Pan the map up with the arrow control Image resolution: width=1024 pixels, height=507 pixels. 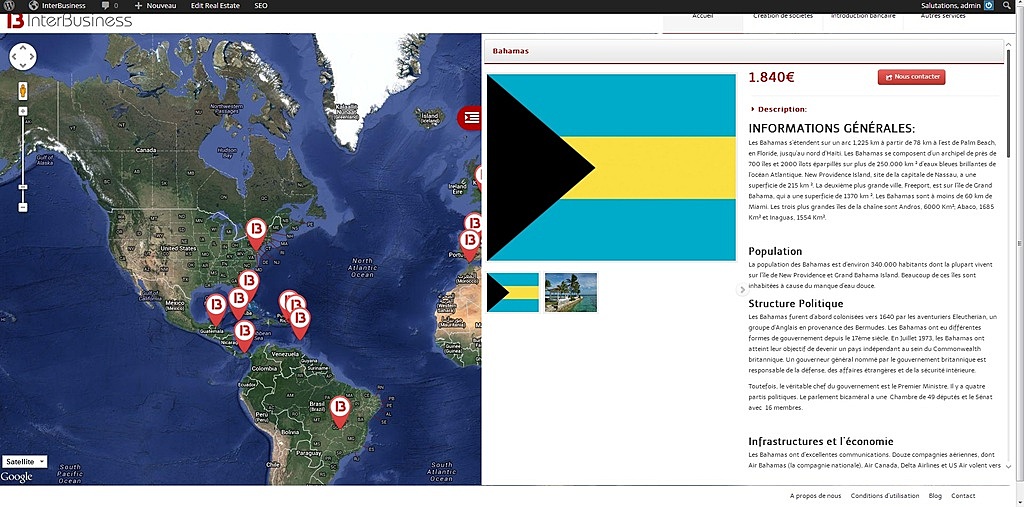(x=23, y=48)
